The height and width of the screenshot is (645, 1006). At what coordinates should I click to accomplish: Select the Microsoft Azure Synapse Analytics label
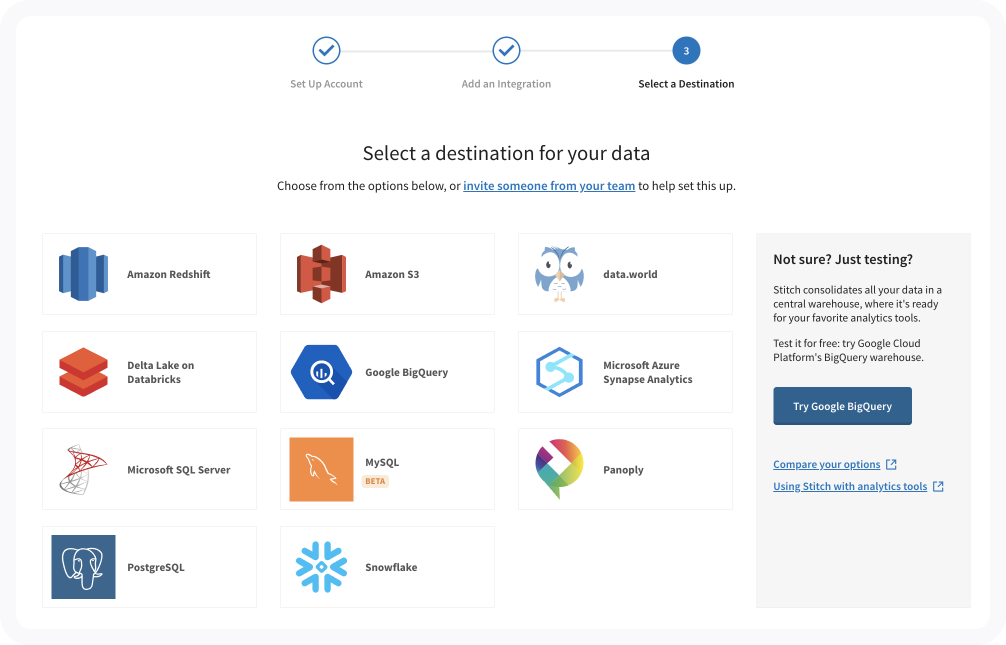click(x=648, y=372)
